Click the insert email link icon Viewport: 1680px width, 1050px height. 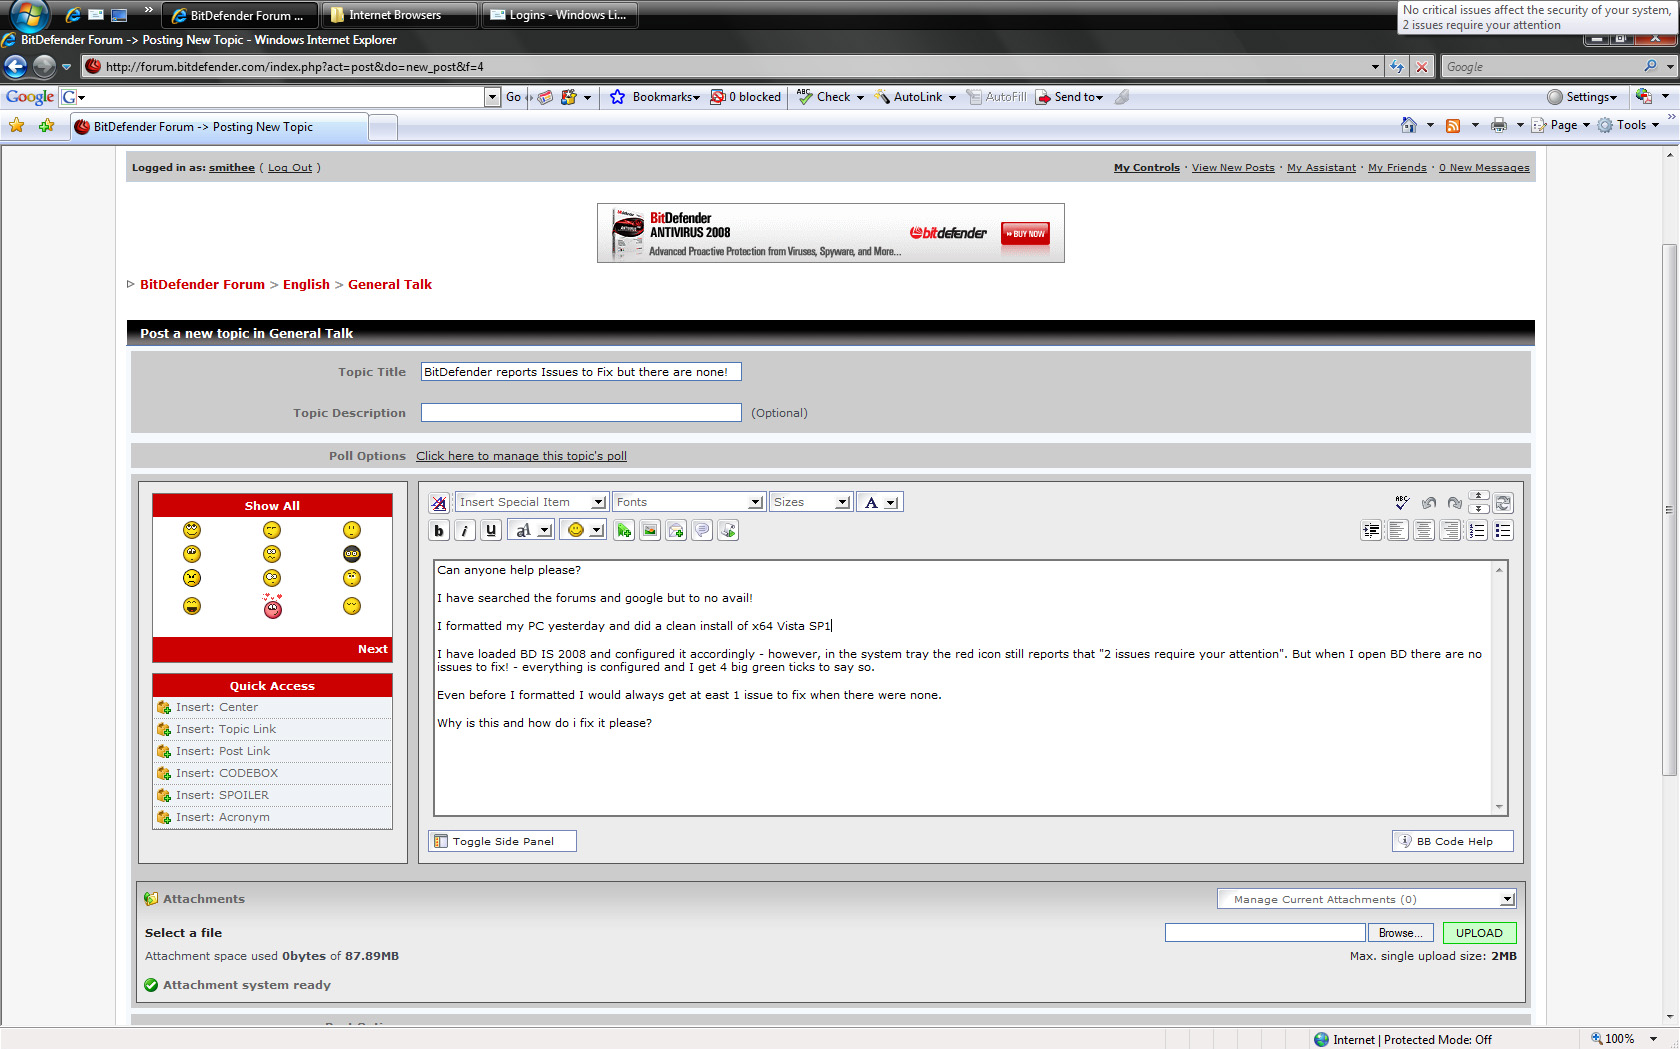click(676, 531)
